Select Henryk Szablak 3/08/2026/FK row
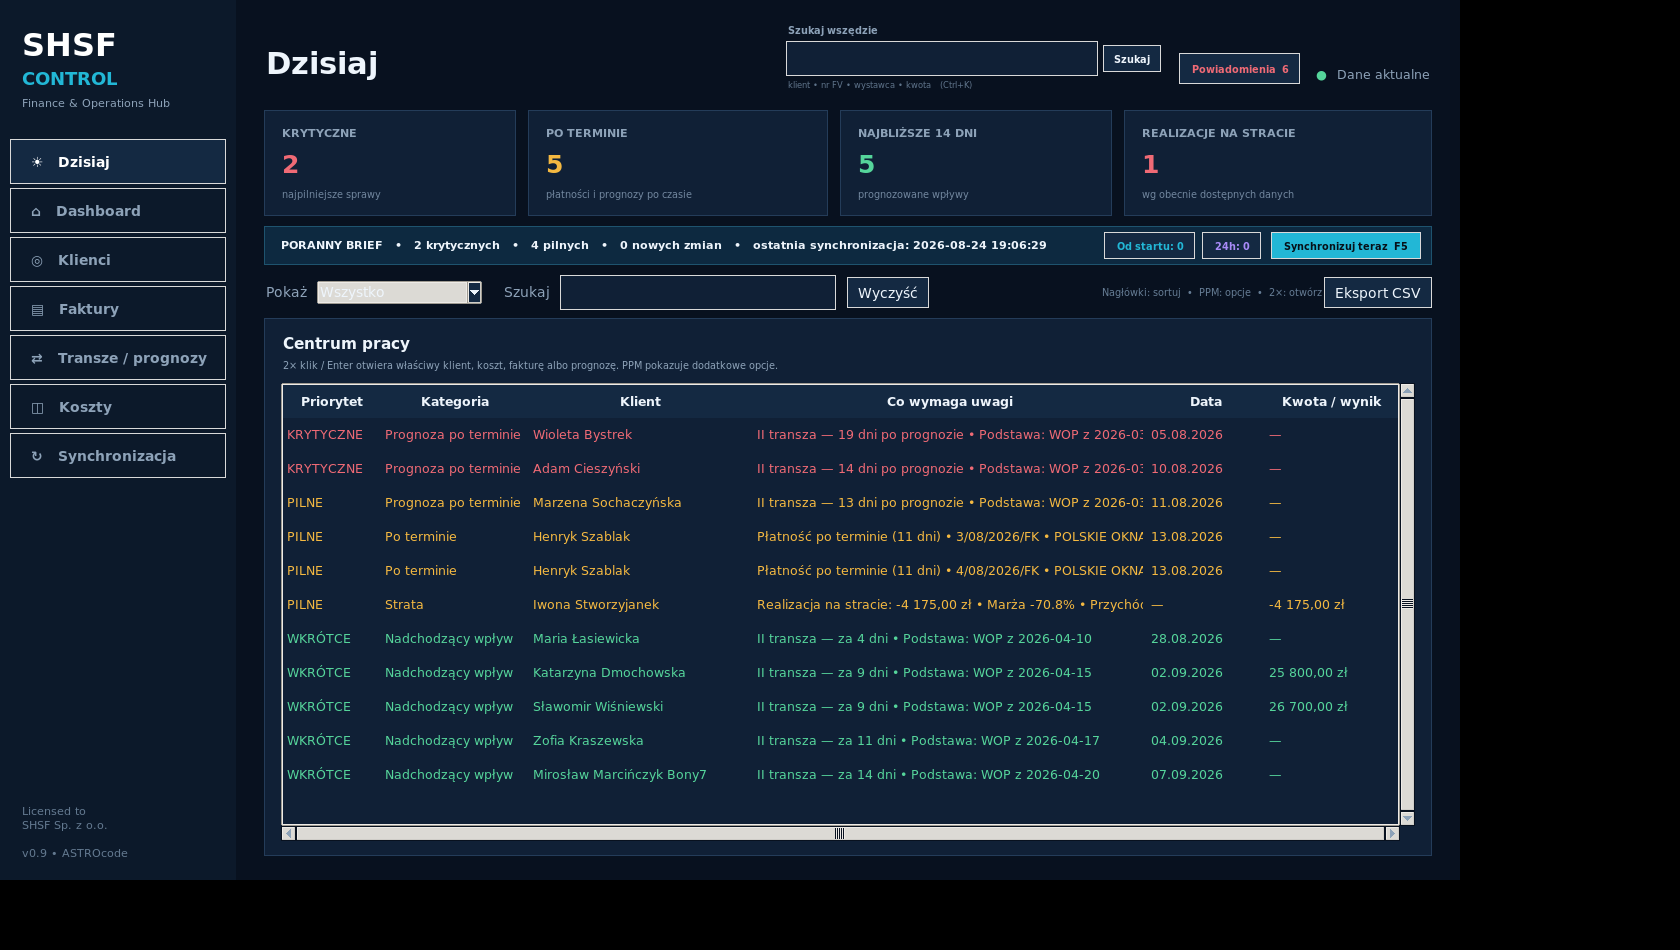Viewport: 1680px width, 950px height. 840,537
